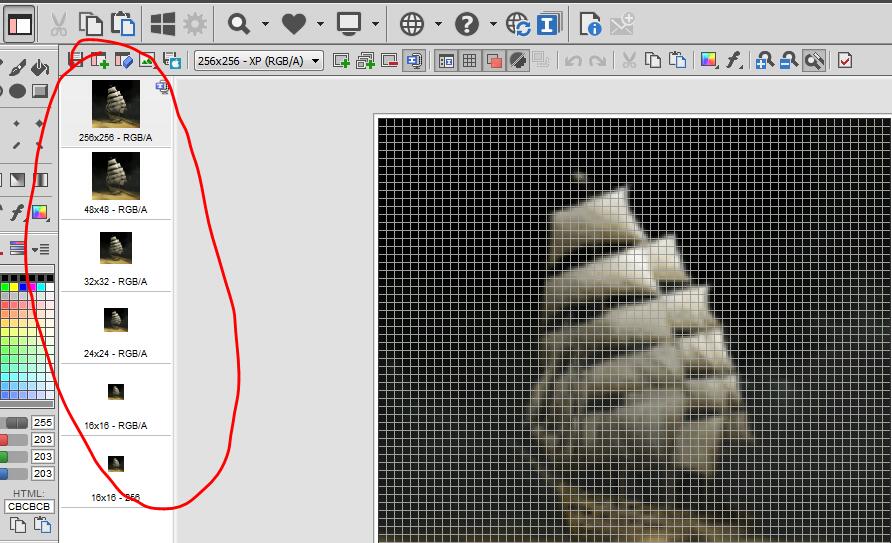Open the dropdown arrow next to the monitor icon

point(375,24)
